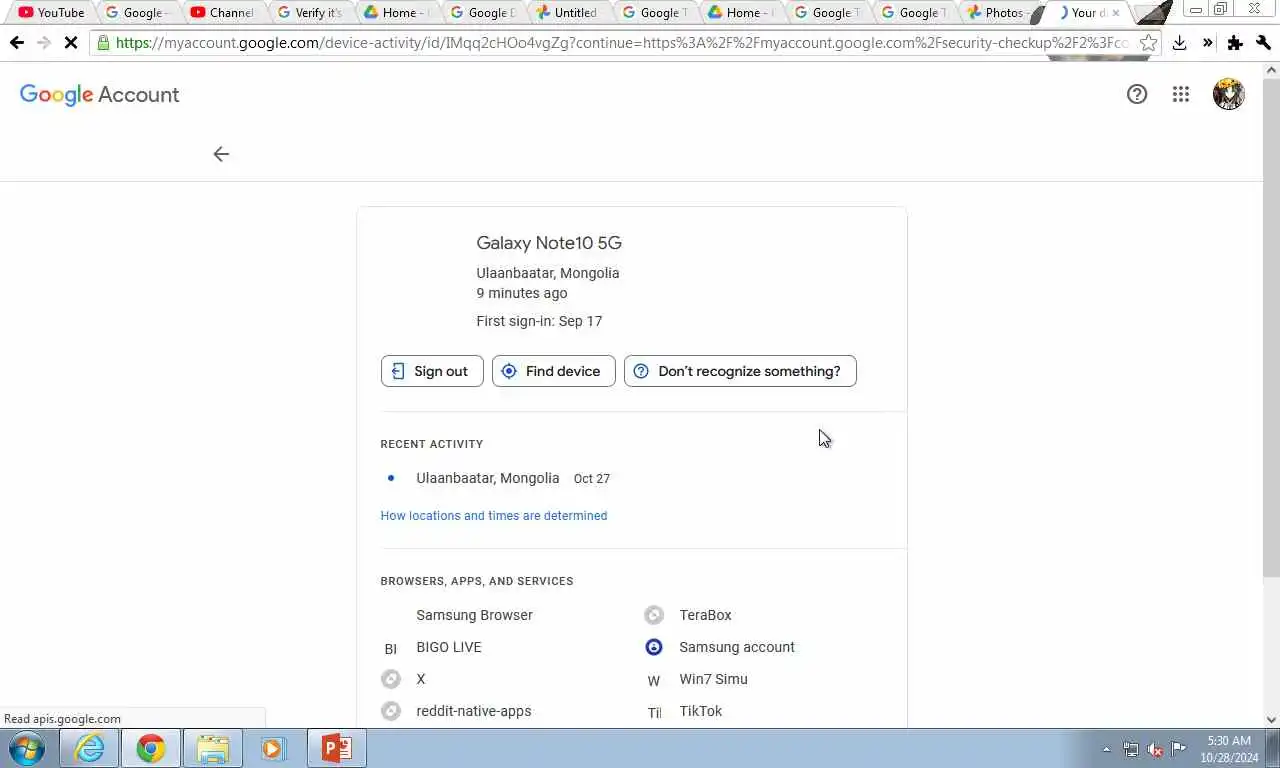Open the Google apps grid

coord(1181,94)
